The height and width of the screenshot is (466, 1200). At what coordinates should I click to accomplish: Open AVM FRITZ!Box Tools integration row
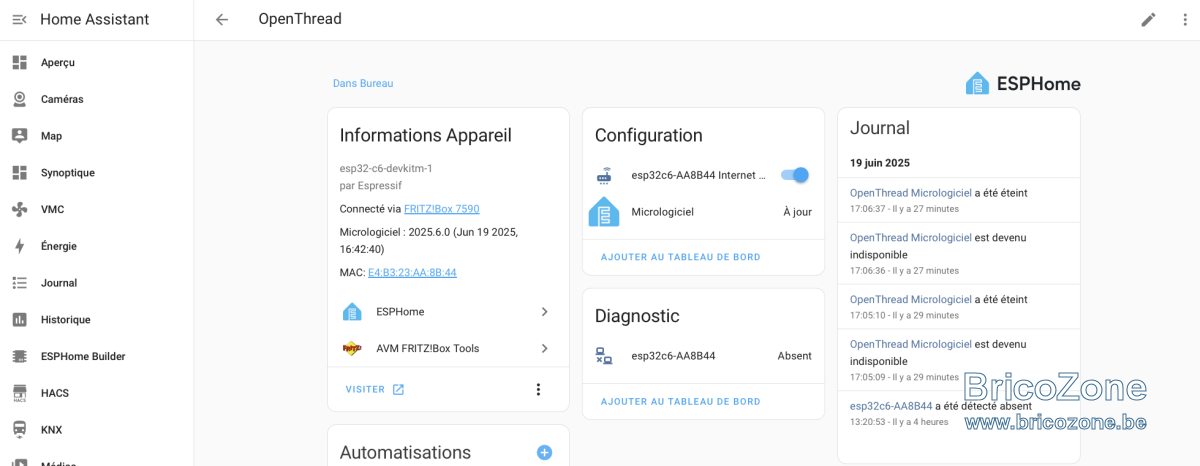[448, 348]
